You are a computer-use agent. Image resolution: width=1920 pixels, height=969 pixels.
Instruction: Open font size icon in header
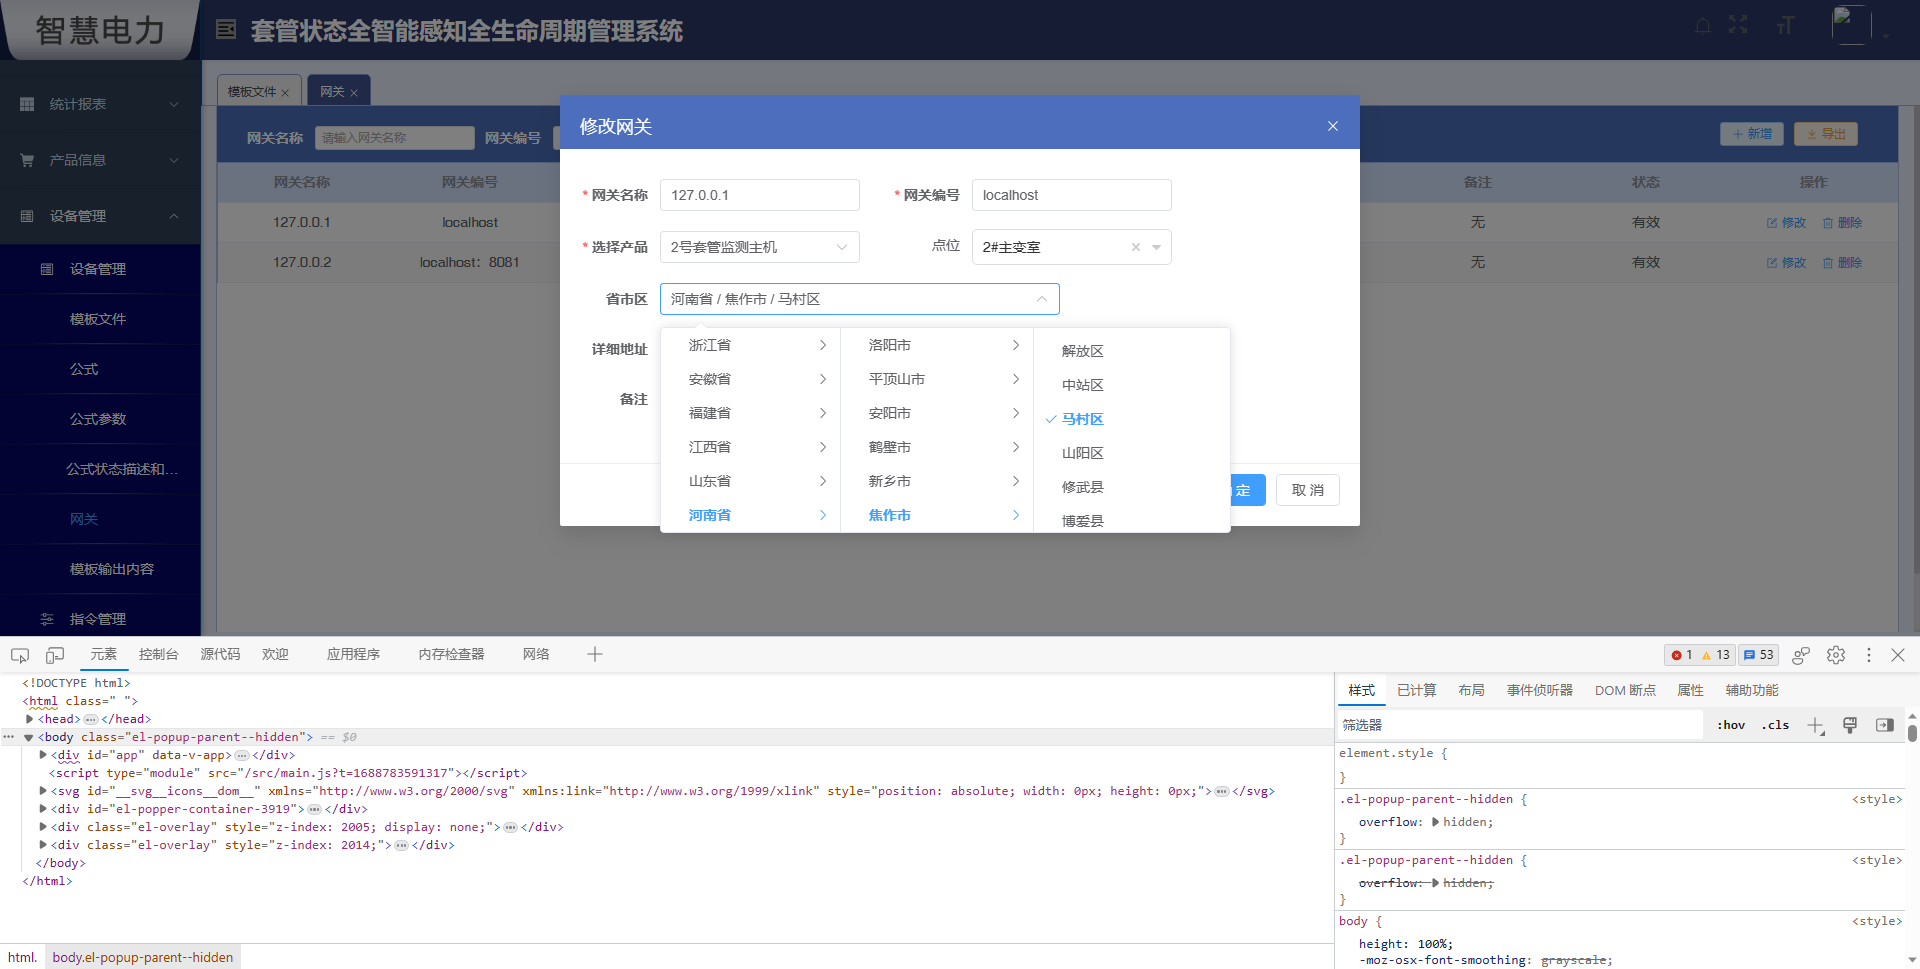pos(1785,26)
